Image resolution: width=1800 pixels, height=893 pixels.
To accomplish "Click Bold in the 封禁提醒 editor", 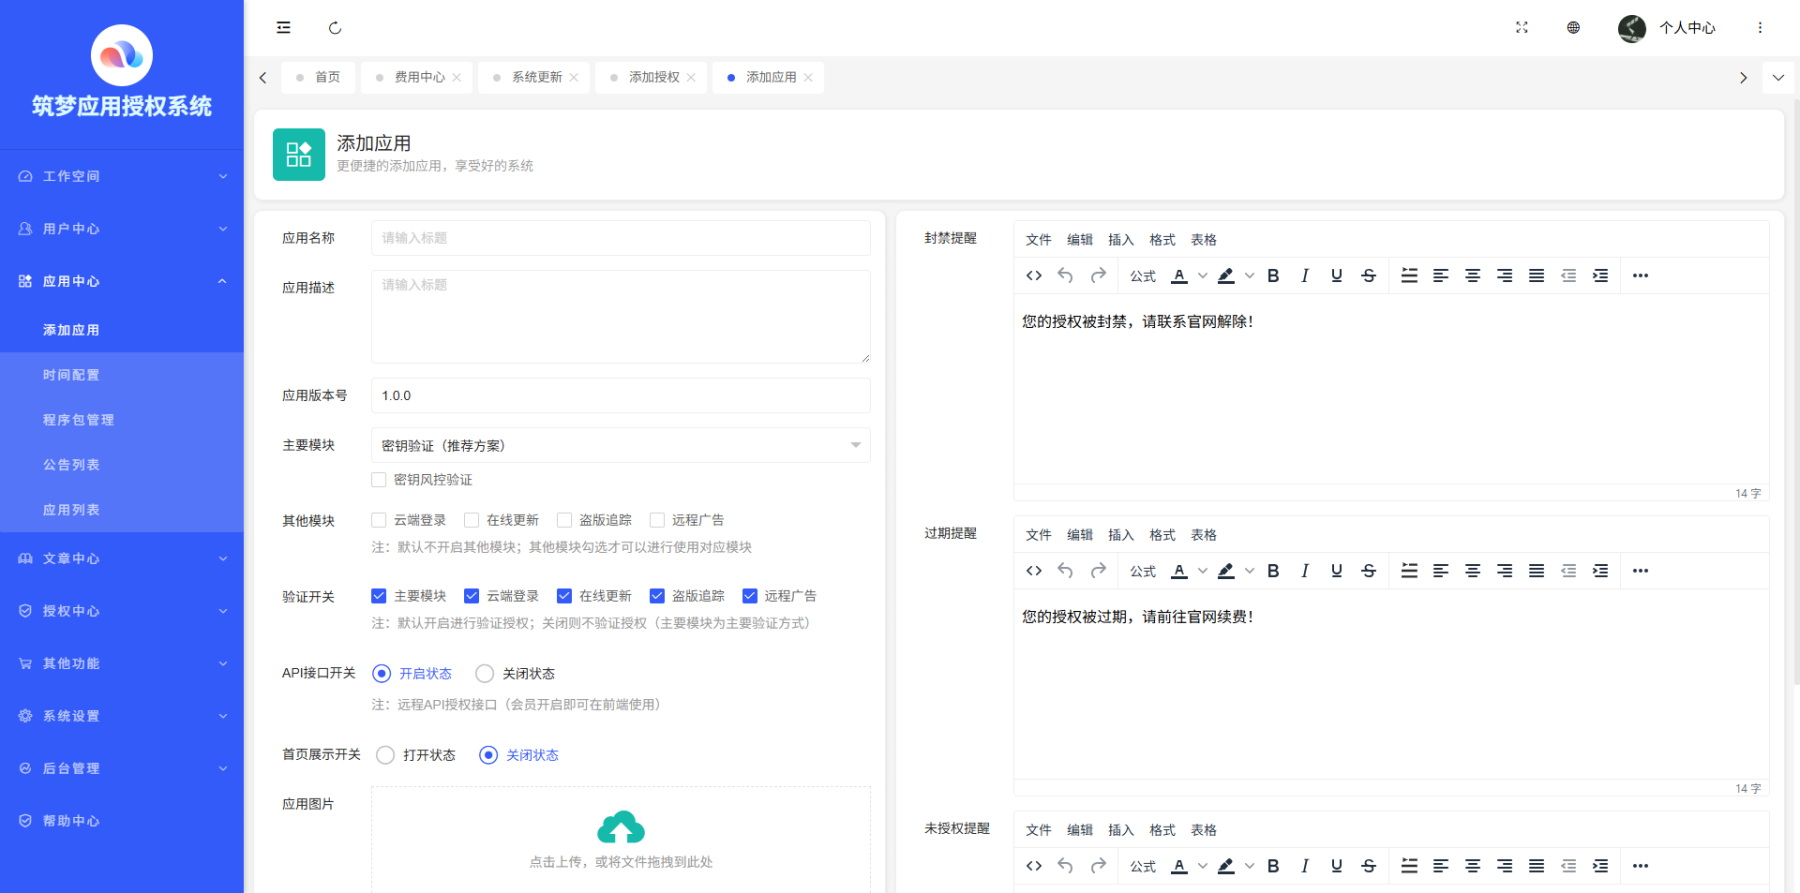I will [x=1273, y=276].
